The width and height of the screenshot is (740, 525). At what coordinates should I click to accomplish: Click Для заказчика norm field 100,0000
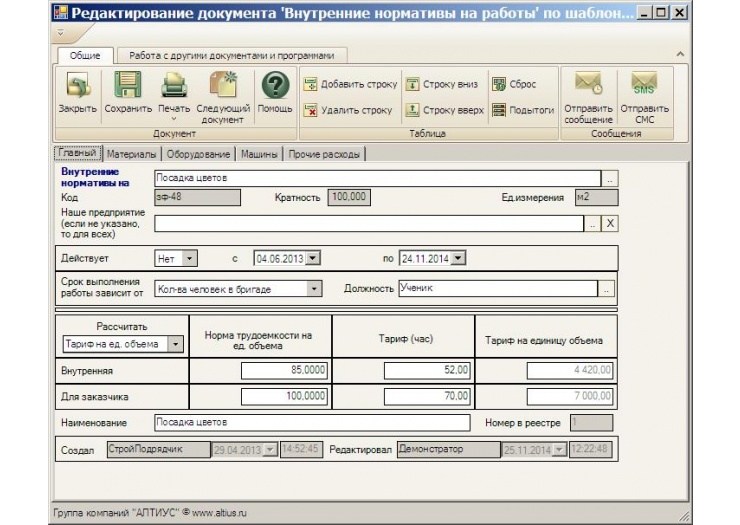pyautogui.click(x=284, y=397)
